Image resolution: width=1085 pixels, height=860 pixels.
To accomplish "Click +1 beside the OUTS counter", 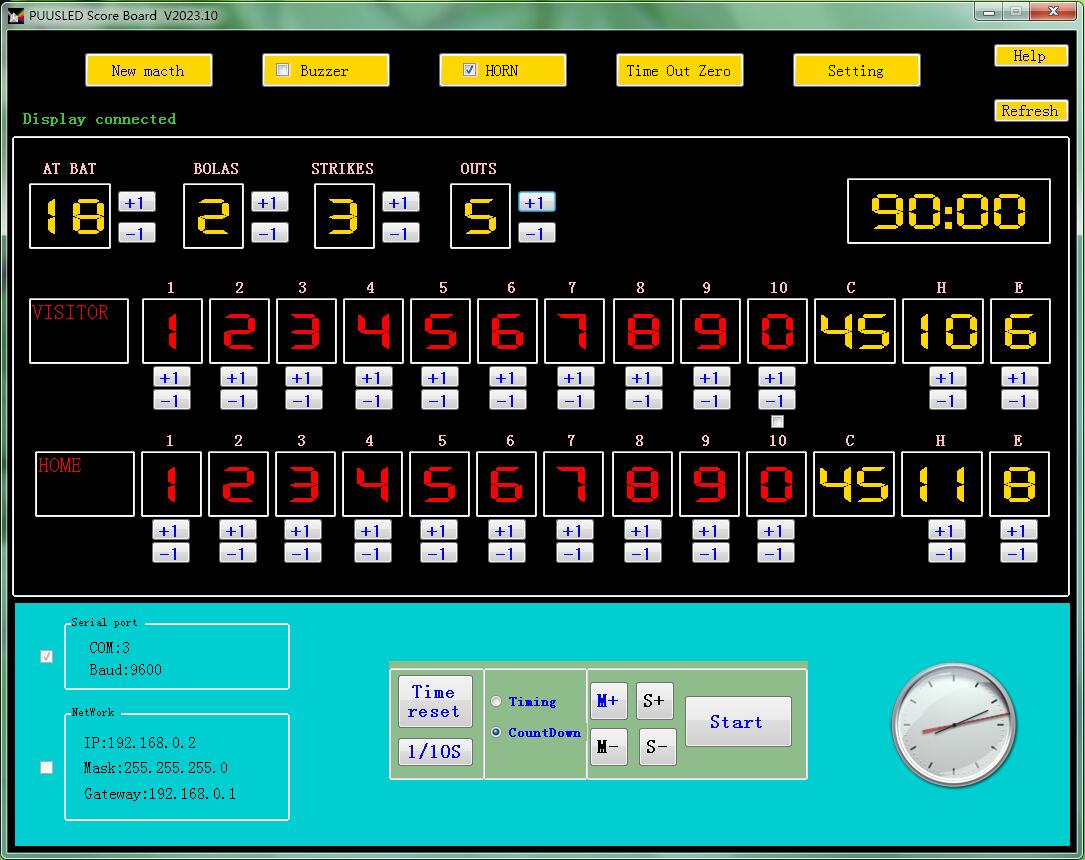I will click(x=537, y=202).
